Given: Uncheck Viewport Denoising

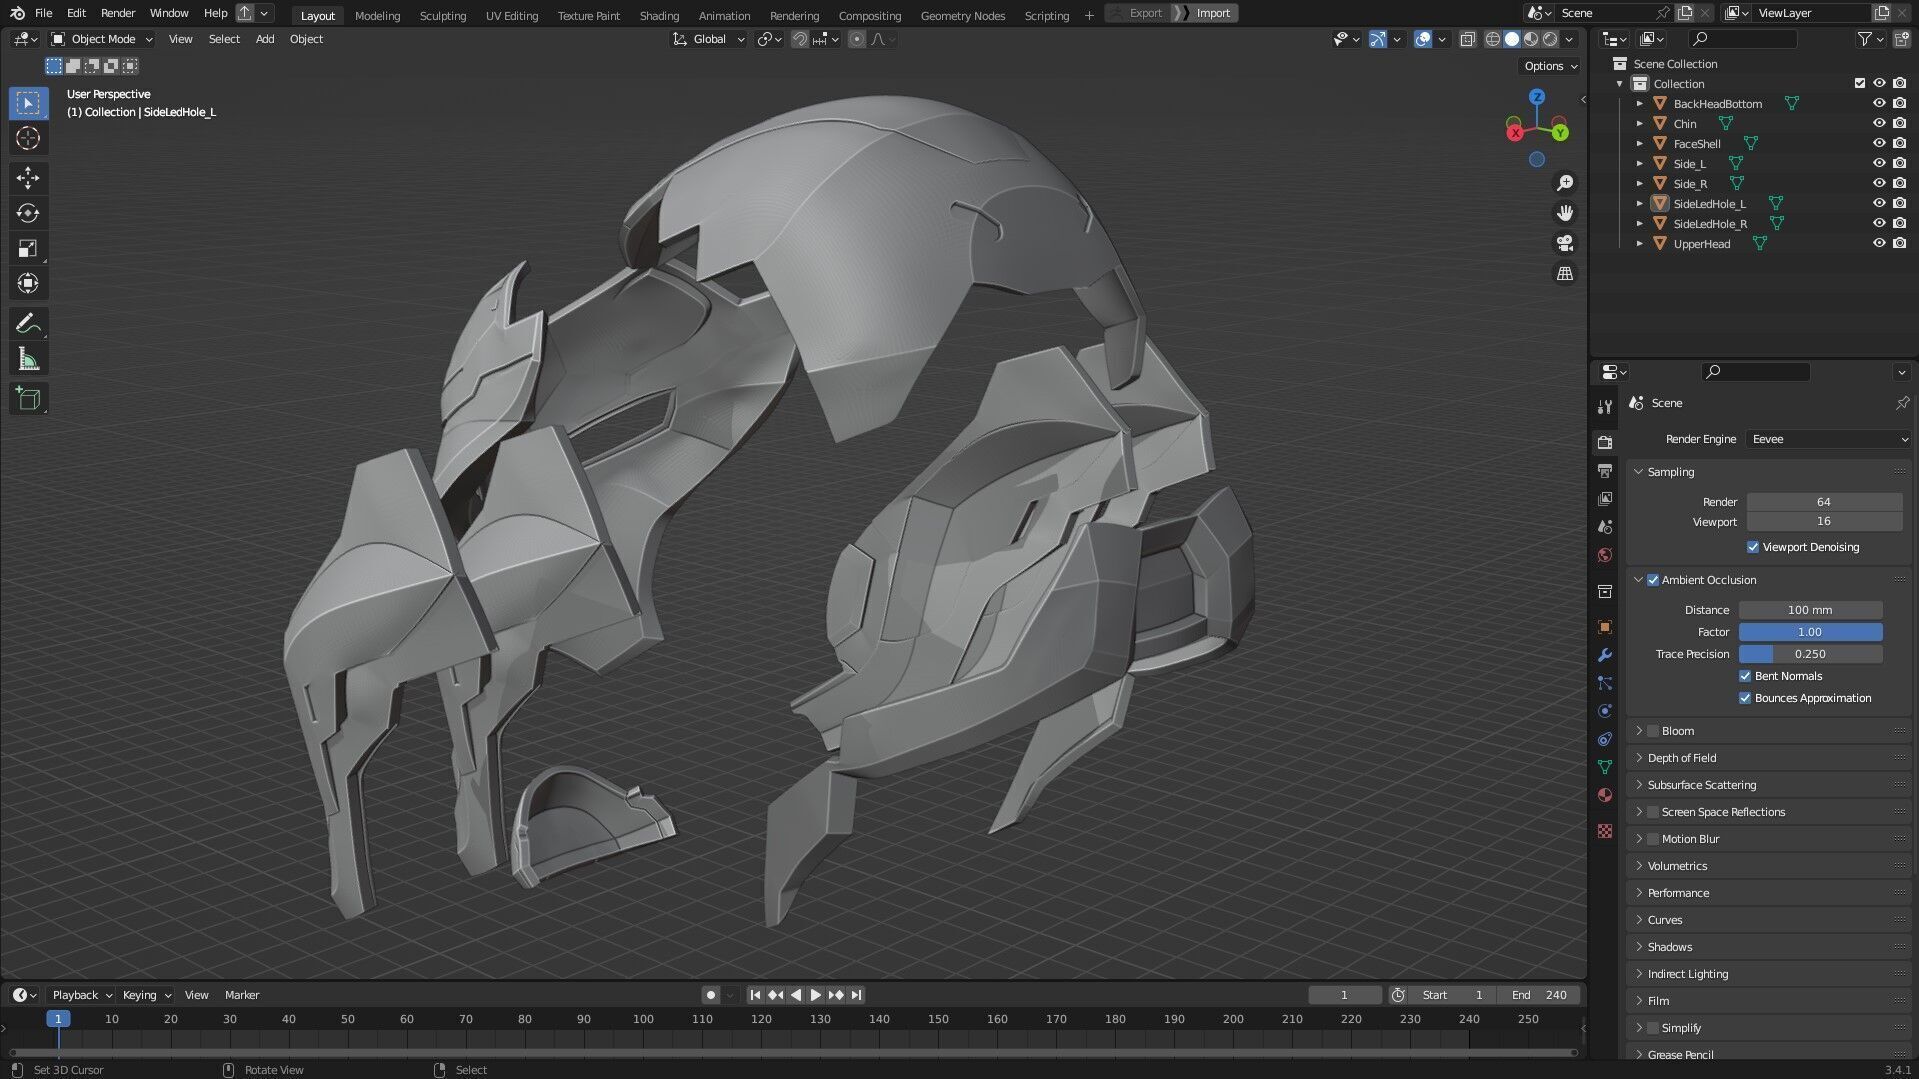Looking at the screenshot, I should coord(1752,547).
